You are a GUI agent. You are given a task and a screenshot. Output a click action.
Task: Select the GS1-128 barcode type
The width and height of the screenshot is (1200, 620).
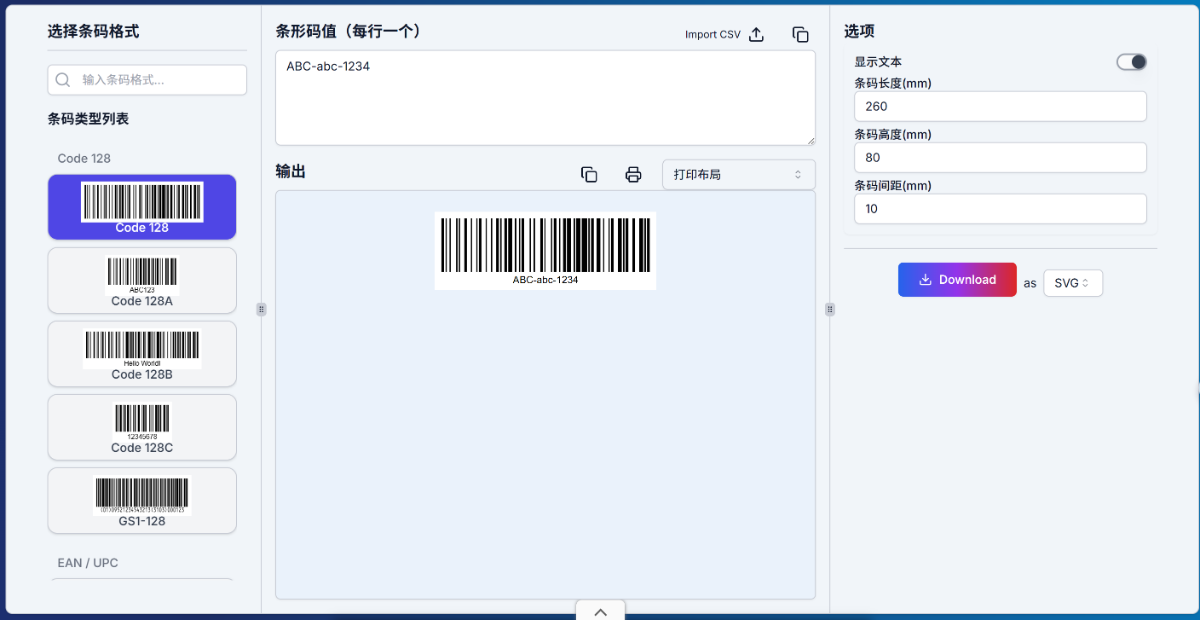142,500
